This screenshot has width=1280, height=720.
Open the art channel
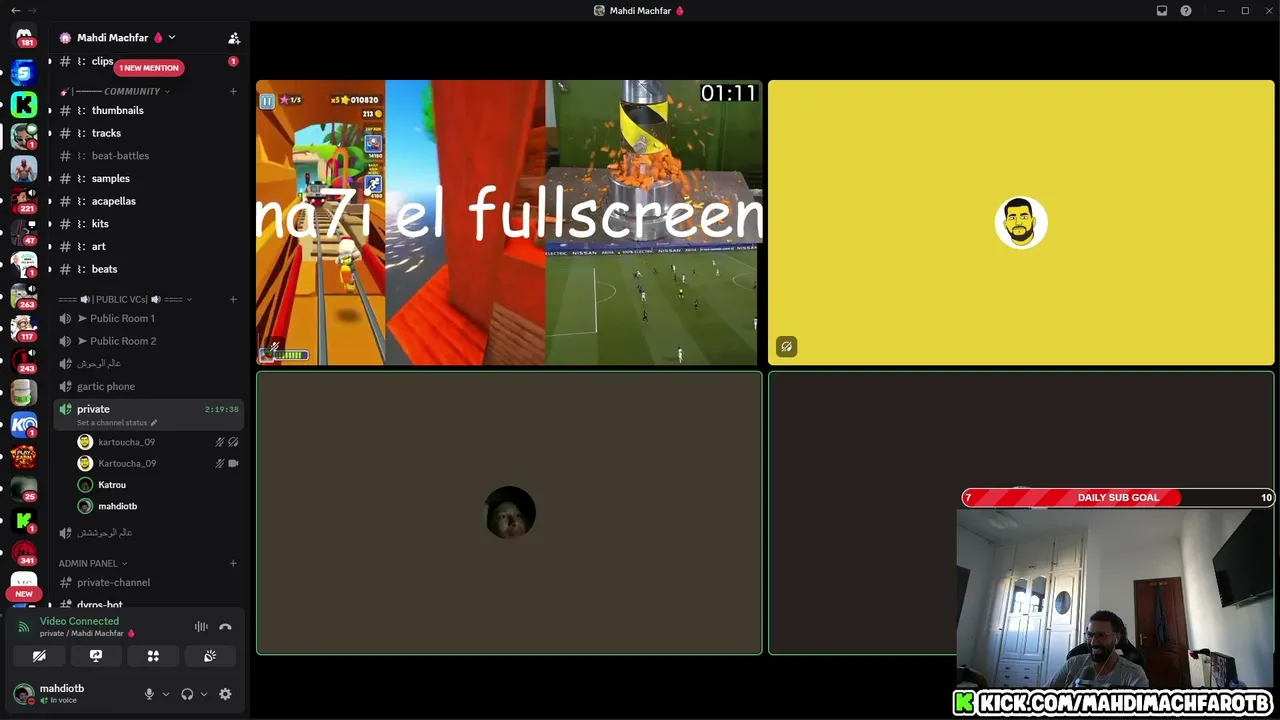click(x=148, y=246)
